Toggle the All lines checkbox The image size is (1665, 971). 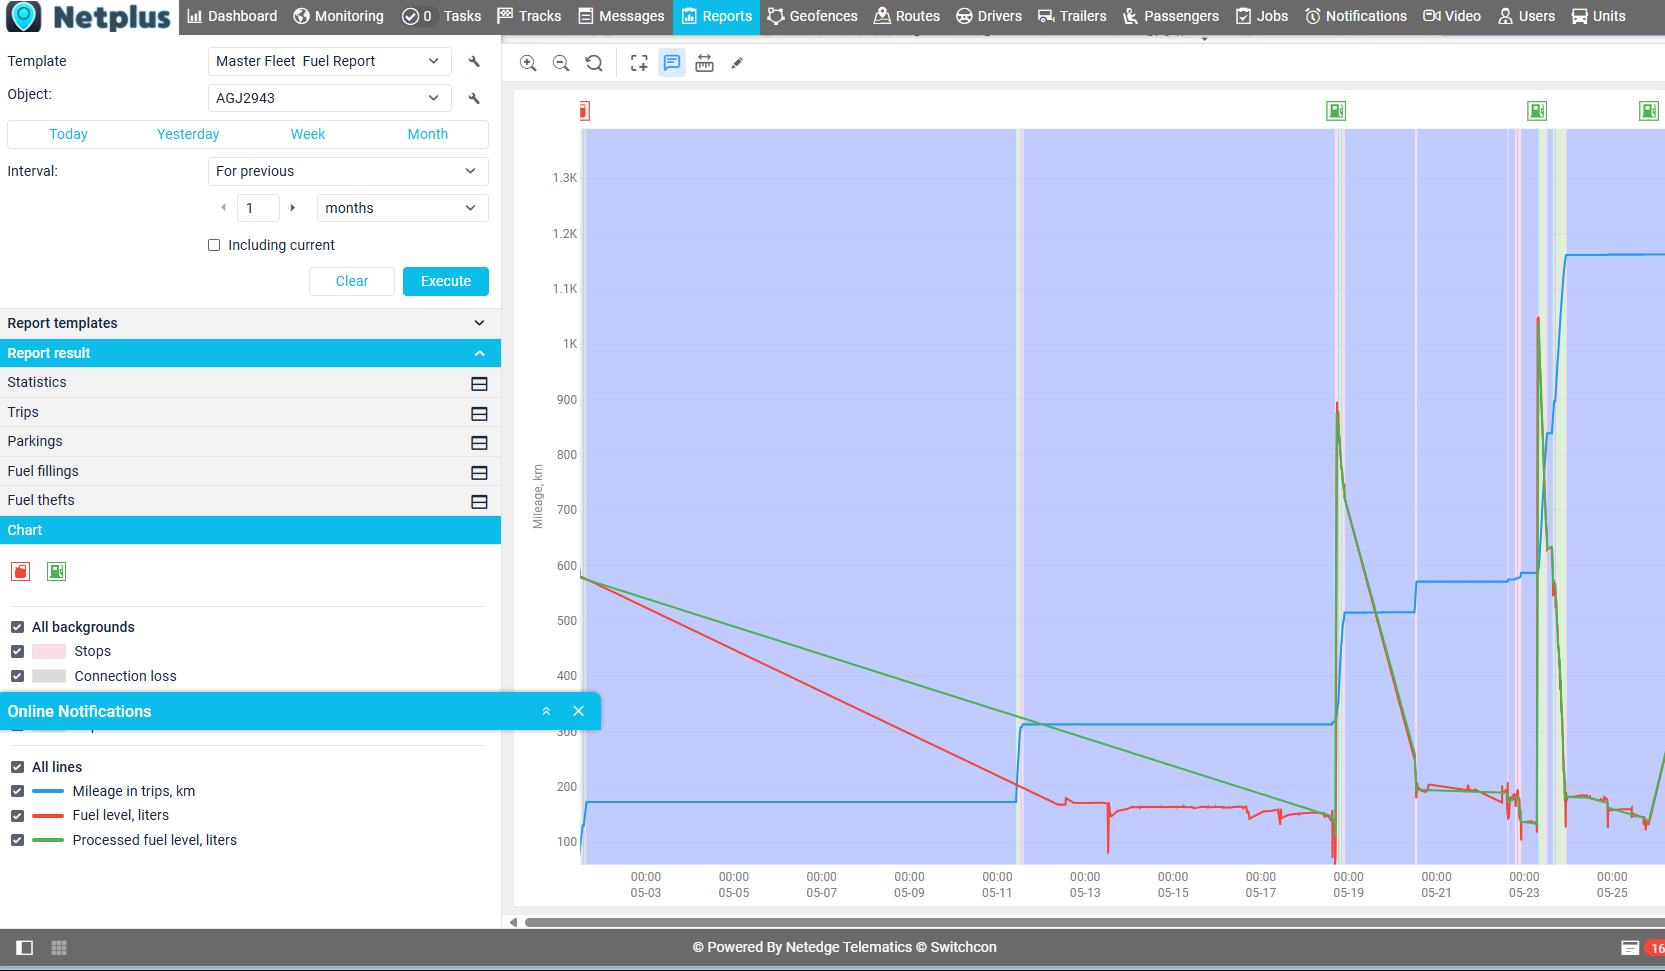(x=17, y=767)
